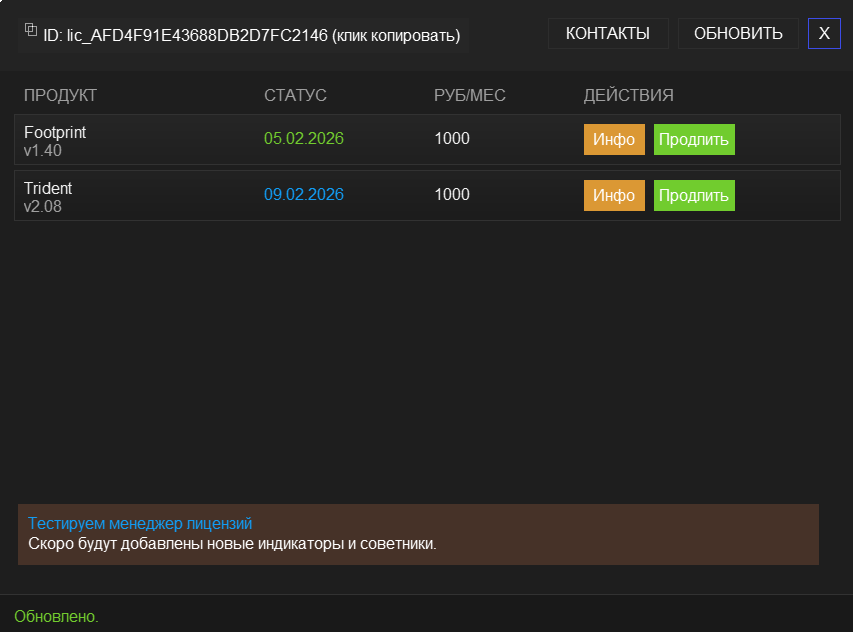Extend the Trident license via Продлить
Image resolution: width=853 pixels, height=632 pixels.
pyautogui.click(x=694, y=195)
